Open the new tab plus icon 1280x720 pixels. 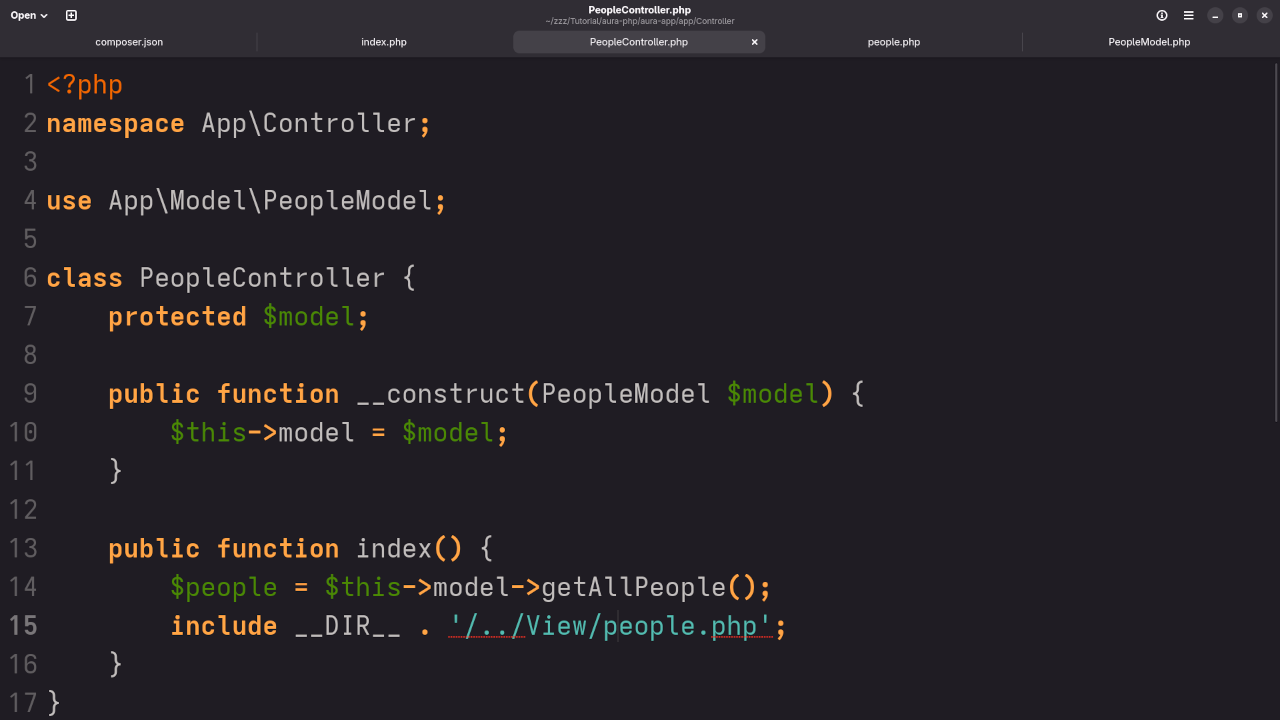(x=71, y=15)
